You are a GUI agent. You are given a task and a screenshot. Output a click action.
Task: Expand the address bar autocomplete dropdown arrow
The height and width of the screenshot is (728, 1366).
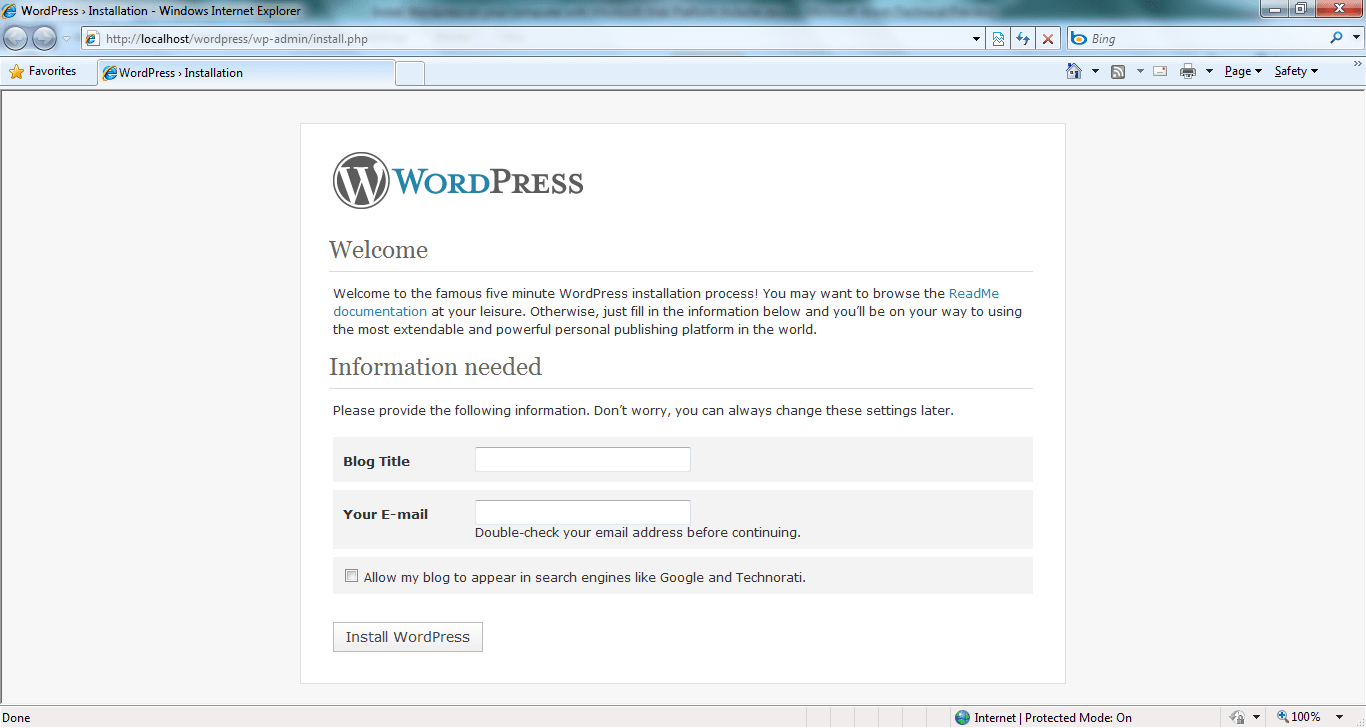977,39
